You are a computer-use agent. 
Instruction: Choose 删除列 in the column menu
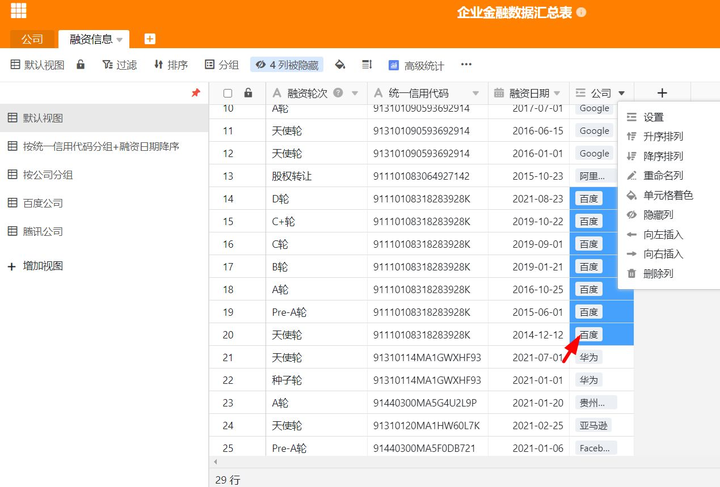coord(669,274)
